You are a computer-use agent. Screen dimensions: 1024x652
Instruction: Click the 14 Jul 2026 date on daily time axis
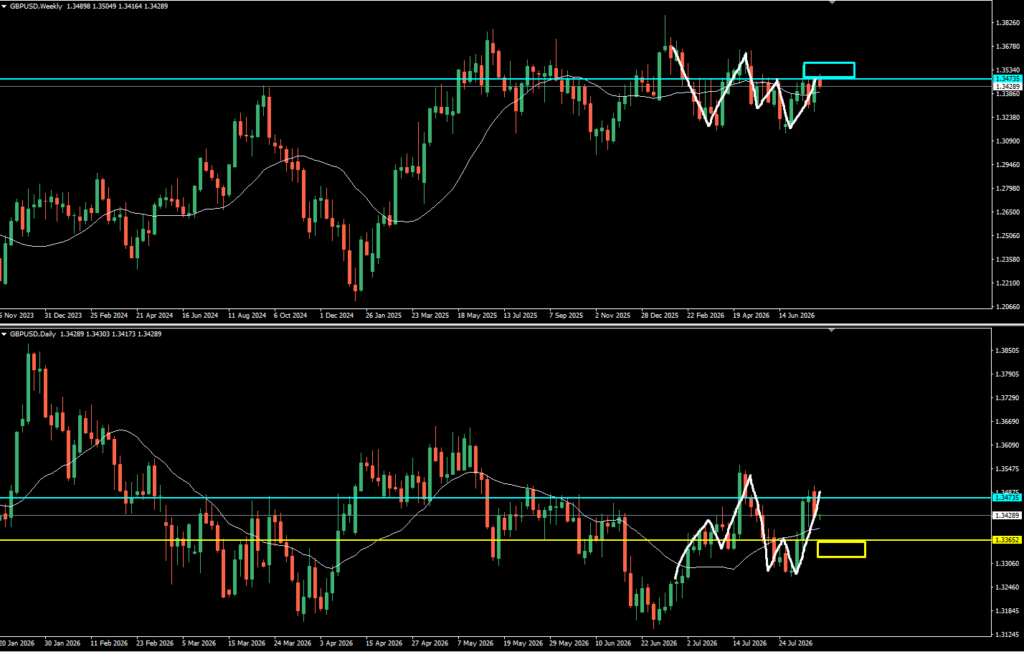point(750,643)
